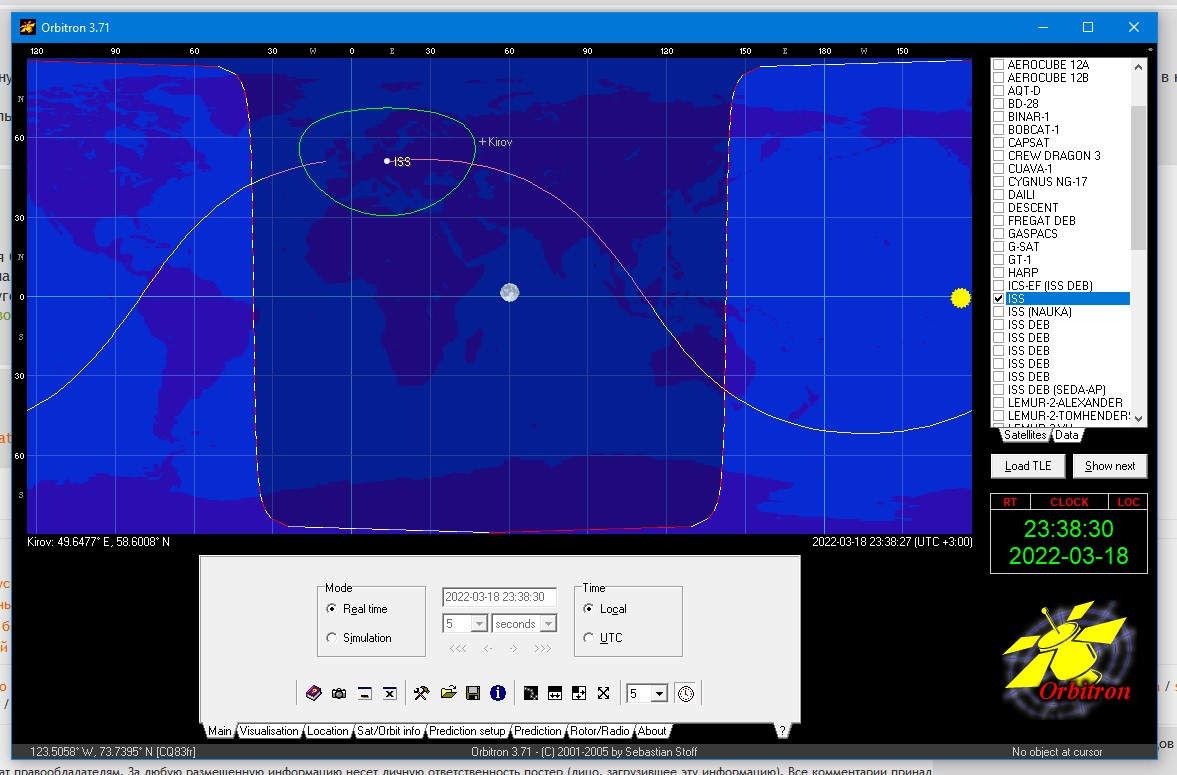Viewport: 1177px width, 775px height.
Task: Toggle full screen with crossed arrows icon
Action: (604, 693)
